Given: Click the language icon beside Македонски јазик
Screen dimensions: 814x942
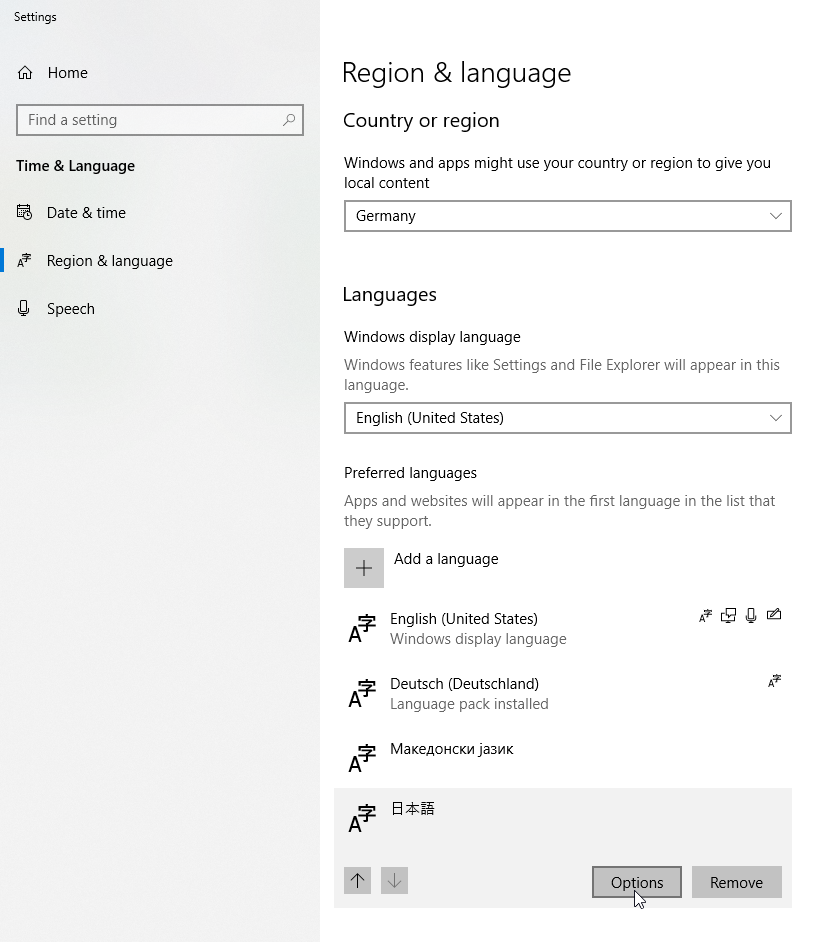Looking at the screenshot, I should (362, 758).
